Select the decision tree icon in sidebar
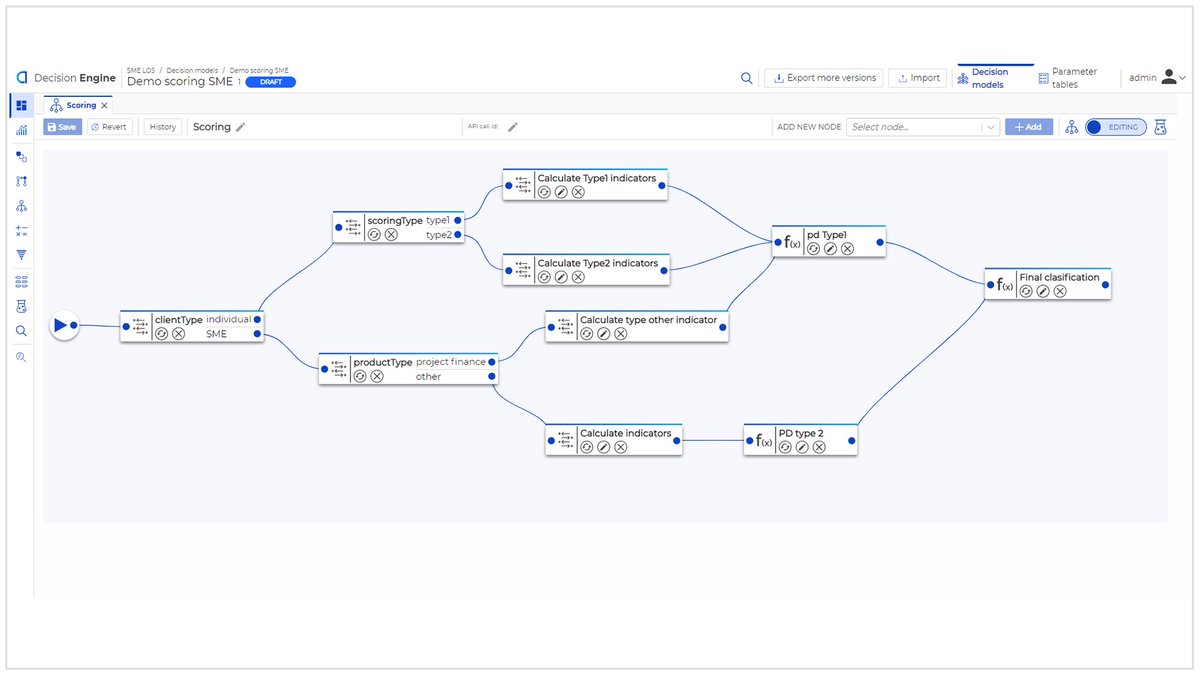 pyautogui.click(x=21, y=206)
